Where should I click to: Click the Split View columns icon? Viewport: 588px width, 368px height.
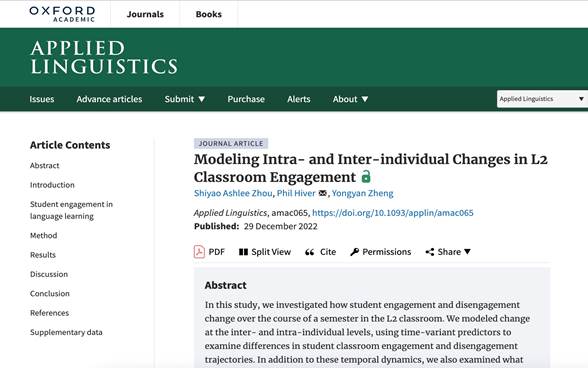[x=243, y=252]
